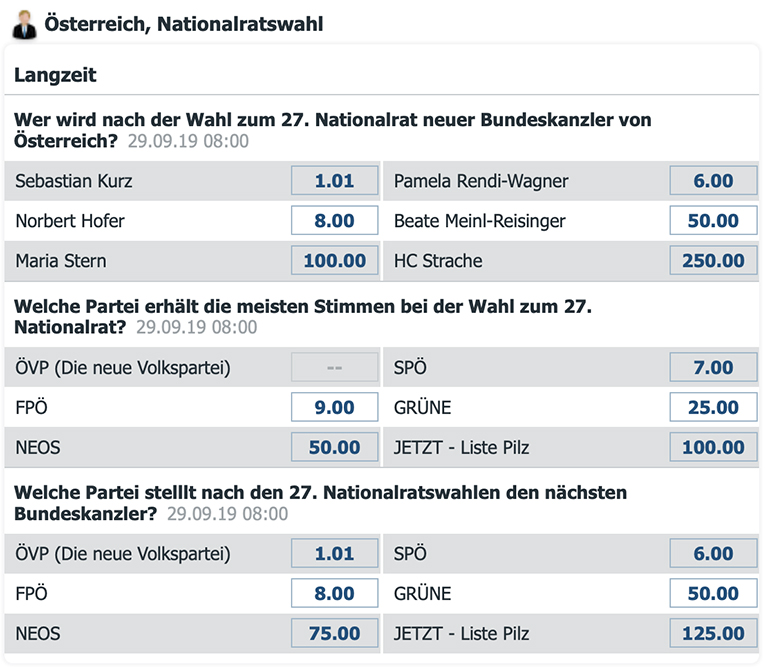
Task: Select Maria Stern odds 100.00
Action: (334, 261)
